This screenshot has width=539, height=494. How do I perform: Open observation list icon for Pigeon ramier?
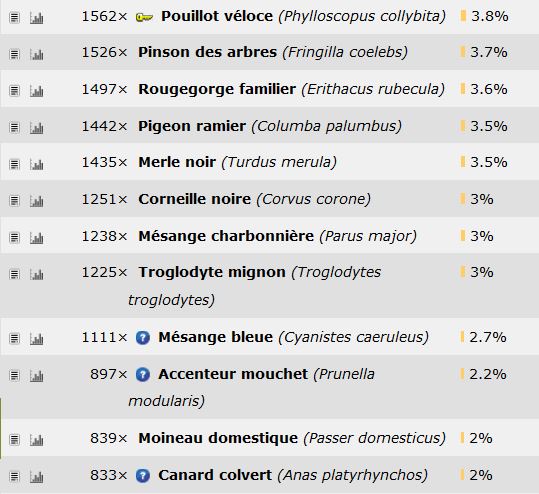pyautogui.click(x=14, y=128)
